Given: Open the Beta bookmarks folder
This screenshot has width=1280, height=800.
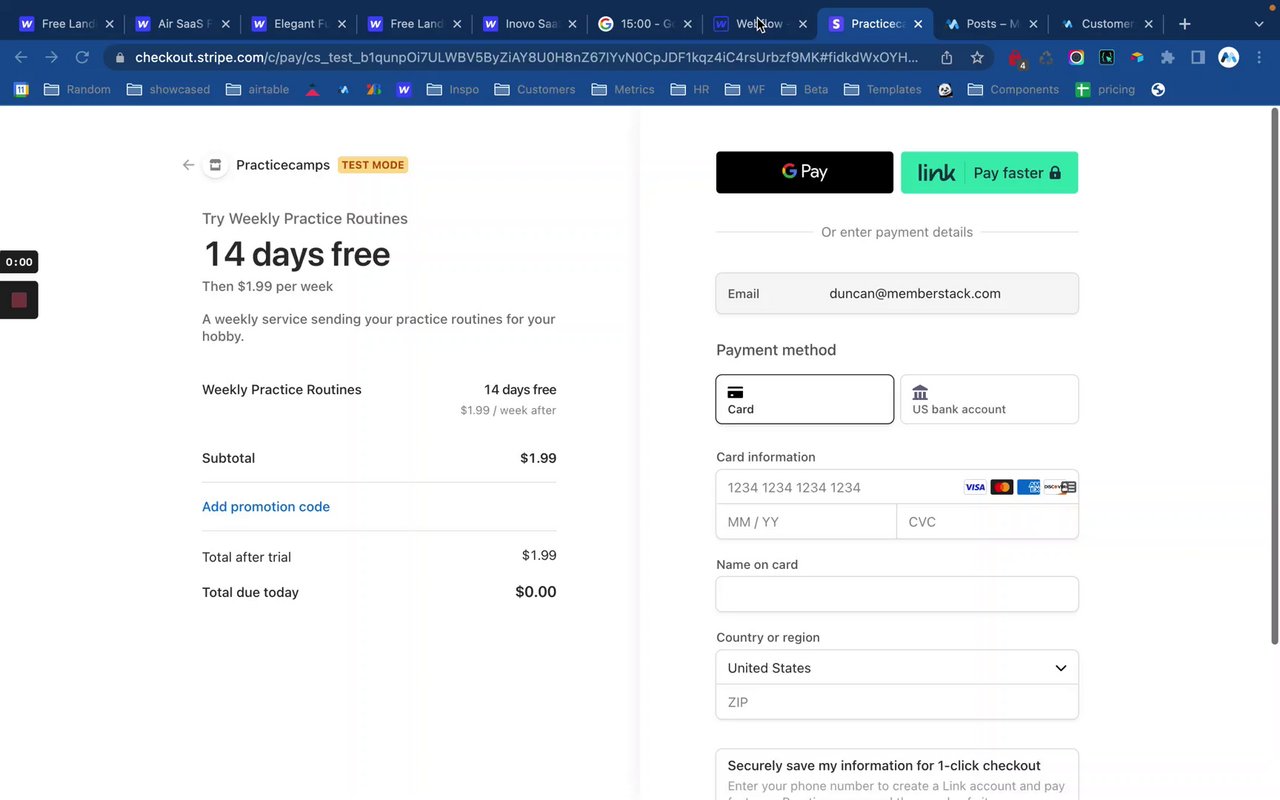Looking at the screenshot, I should pos(805,89).
